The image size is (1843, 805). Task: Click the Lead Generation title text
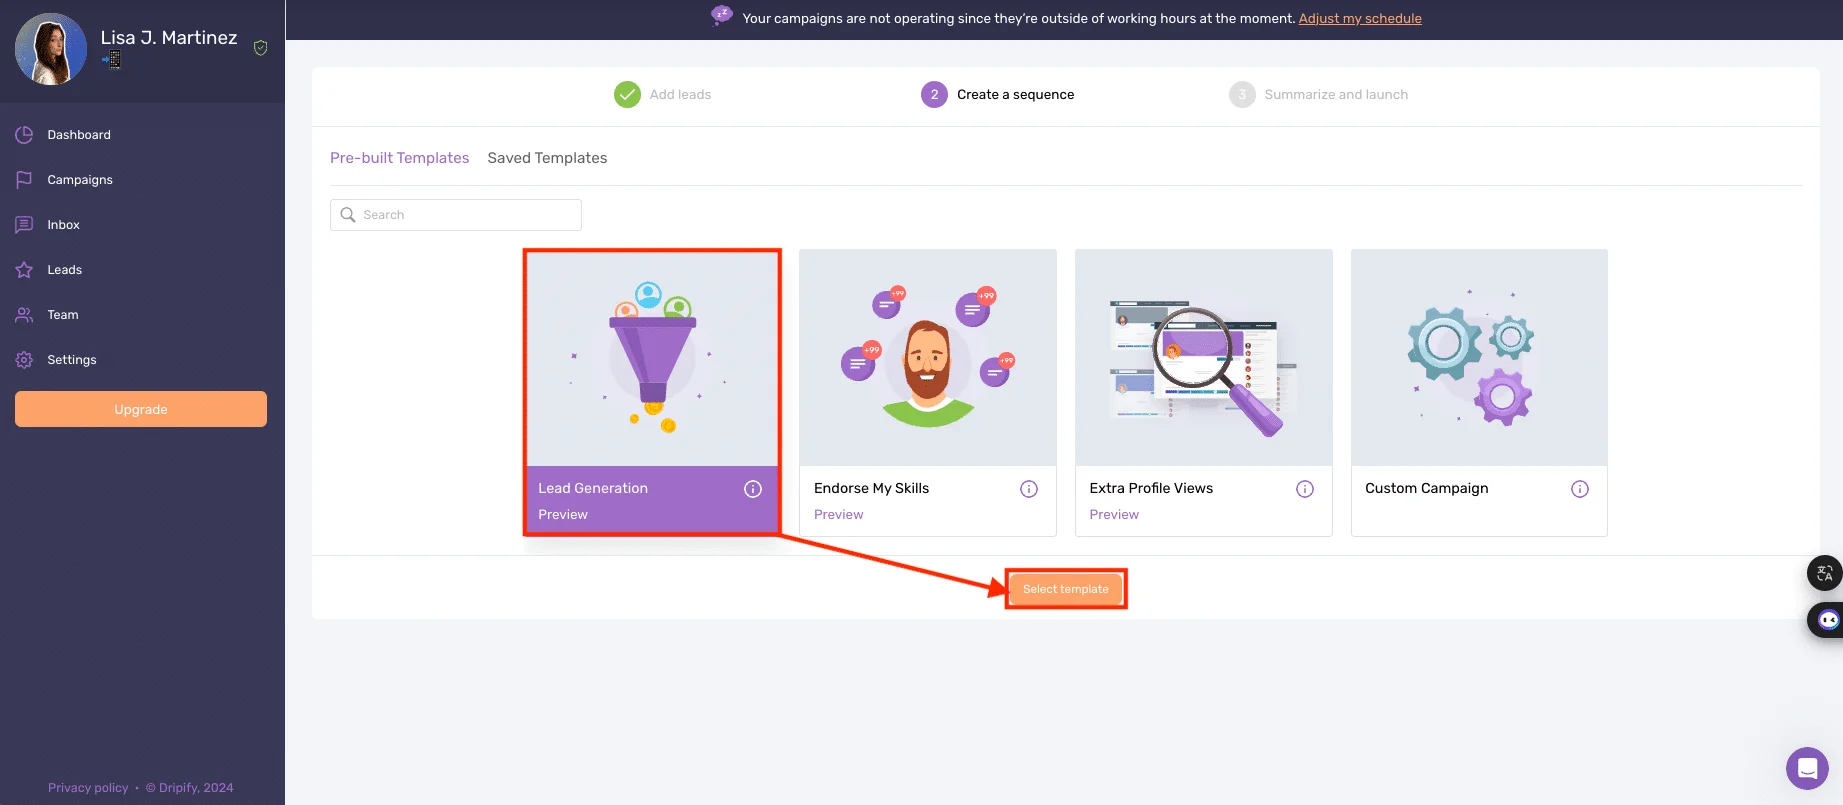593,488
